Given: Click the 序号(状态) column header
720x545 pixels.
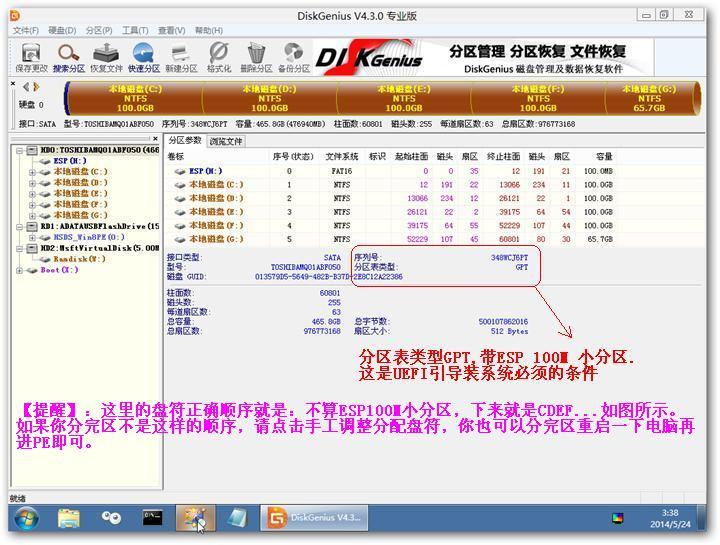Looking at the screenshot, I should coord(293,157).
